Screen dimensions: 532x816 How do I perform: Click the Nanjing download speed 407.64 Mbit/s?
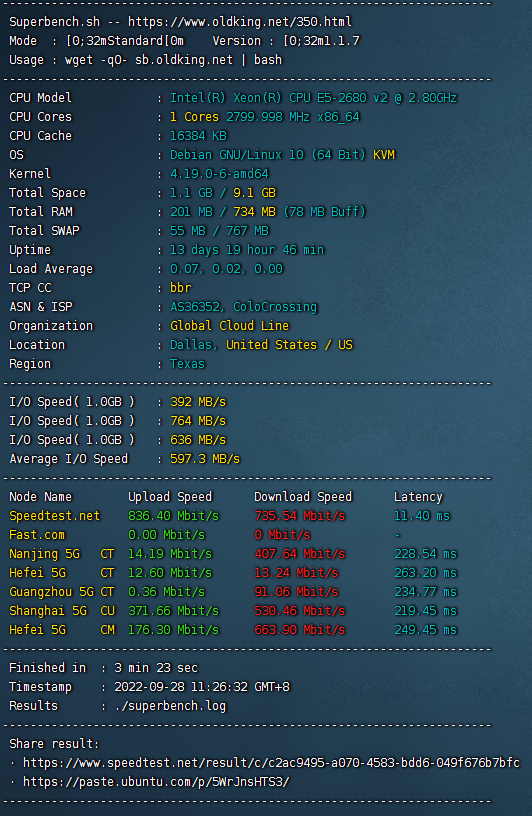(x=300, y=554)
